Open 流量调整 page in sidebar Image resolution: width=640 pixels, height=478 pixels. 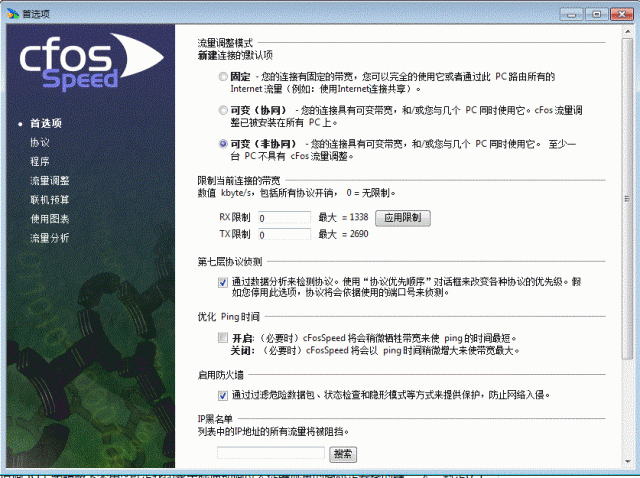coord(50,181)
